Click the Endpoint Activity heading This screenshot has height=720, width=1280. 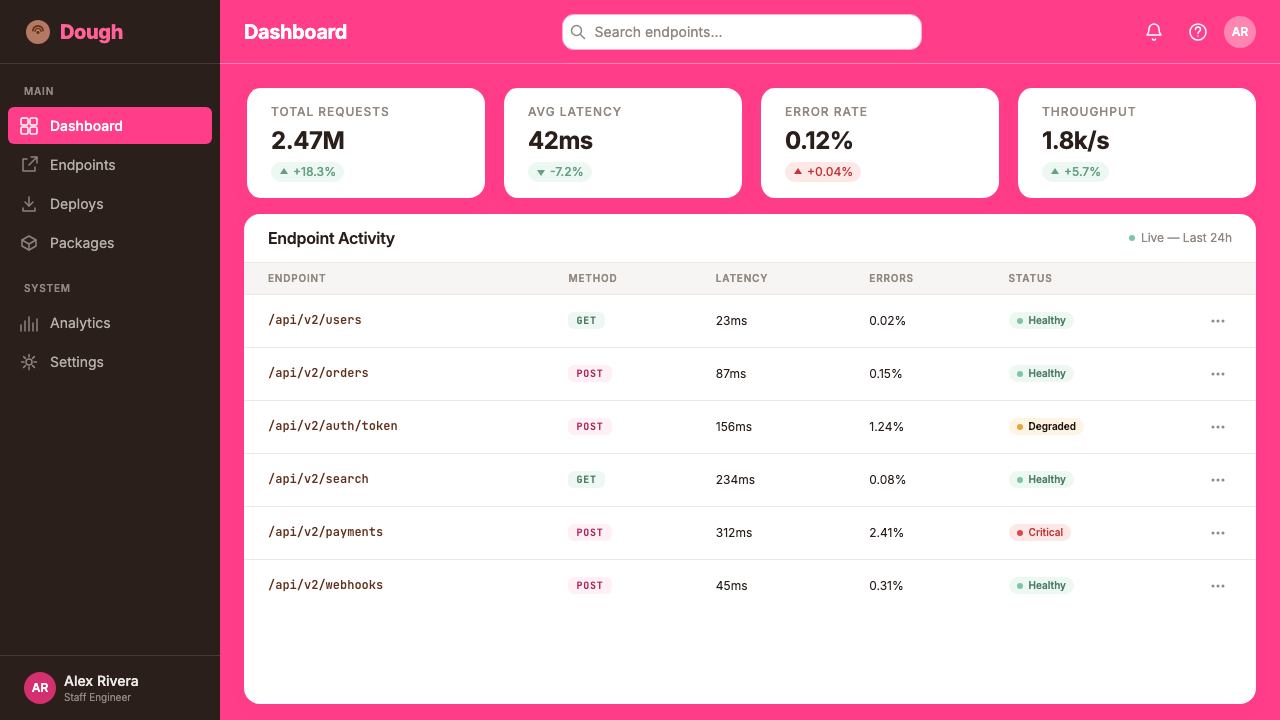[331, 238]
